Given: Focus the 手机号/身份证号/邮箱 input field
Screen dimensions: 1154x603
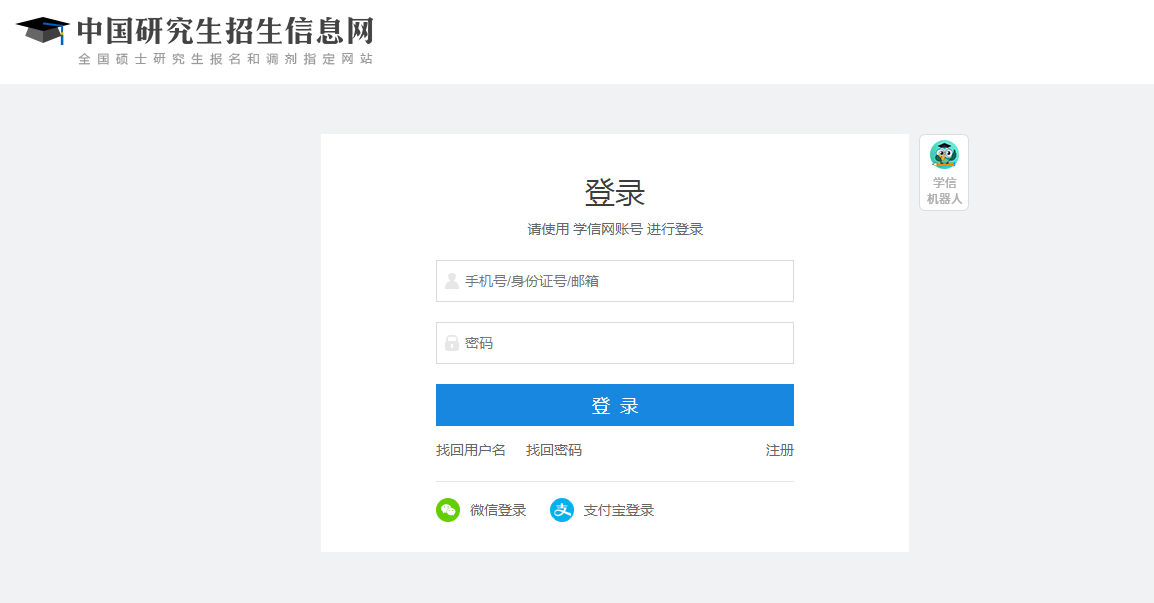Looking at the screenshot, I should pyautogui.click(x=625, y=281).
